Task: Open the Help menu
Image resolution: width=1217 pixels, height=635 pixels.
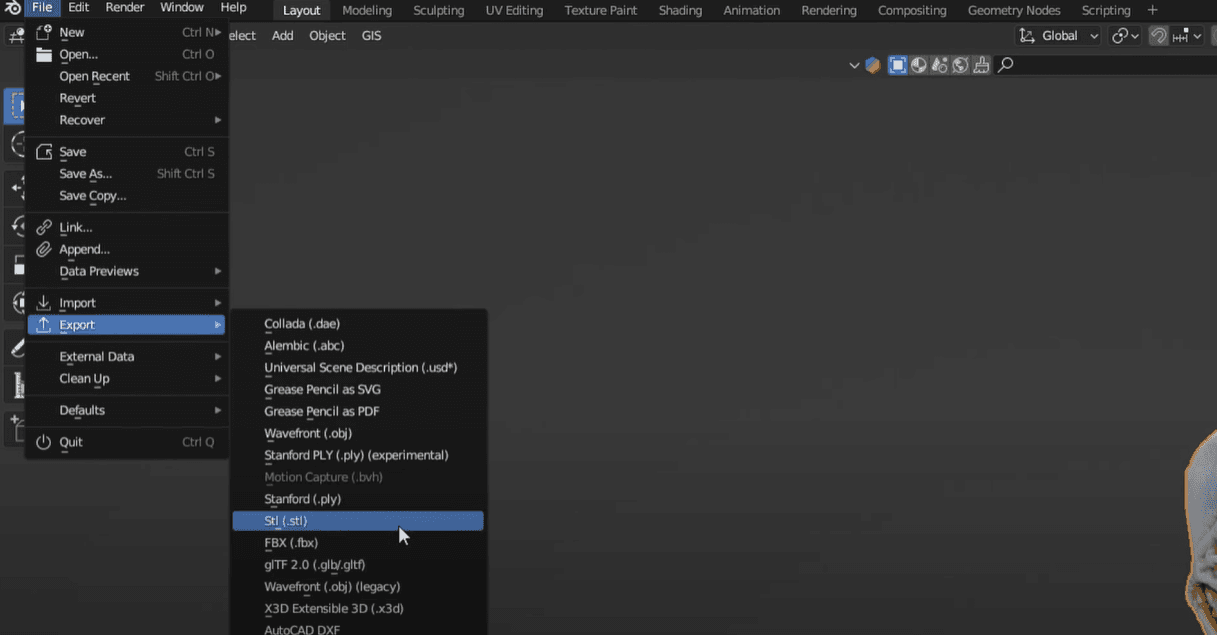Action: (x=233, y=8)
